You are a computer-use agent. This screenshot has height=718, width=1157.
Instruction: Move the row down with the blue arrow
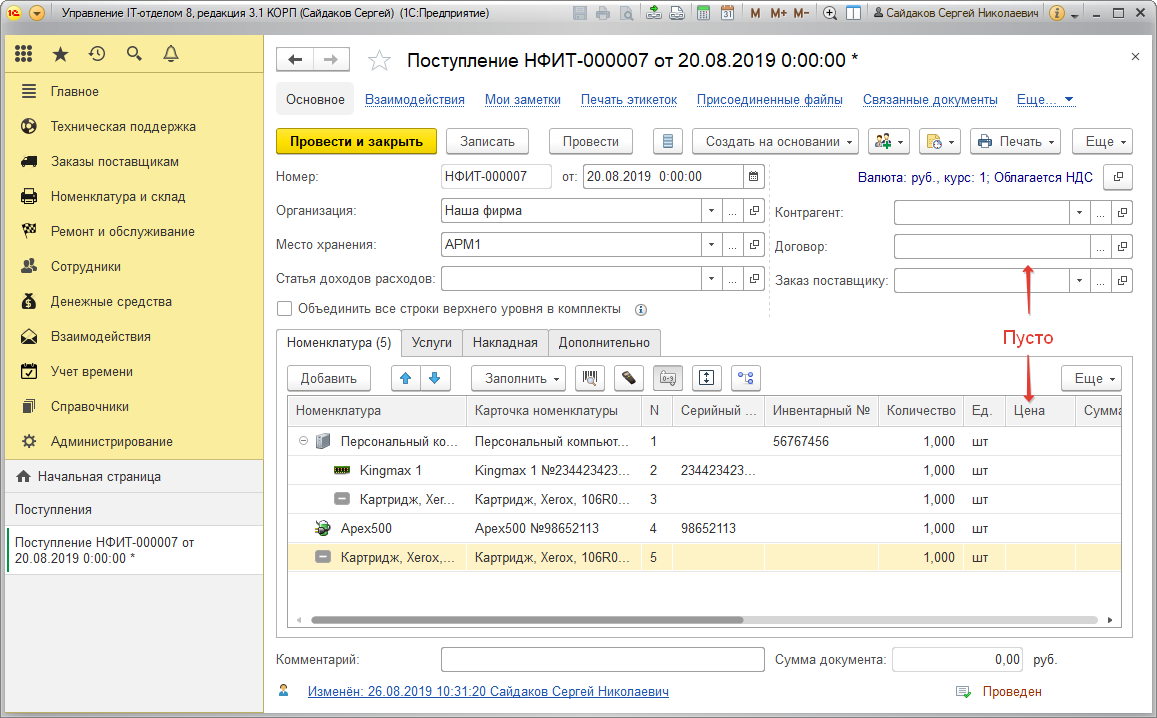[x=435, y=378]
